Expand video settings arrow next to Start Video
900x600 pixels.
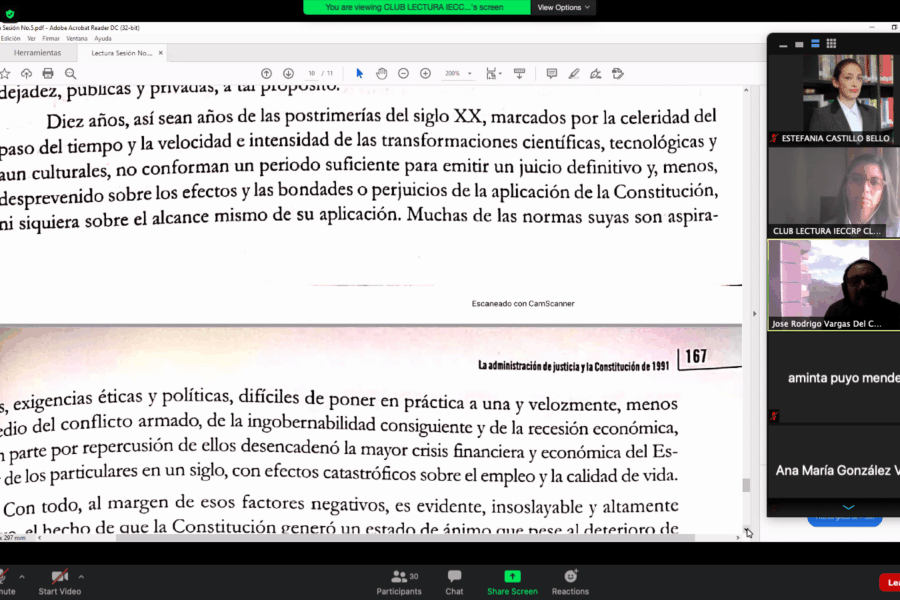point(81,576)
